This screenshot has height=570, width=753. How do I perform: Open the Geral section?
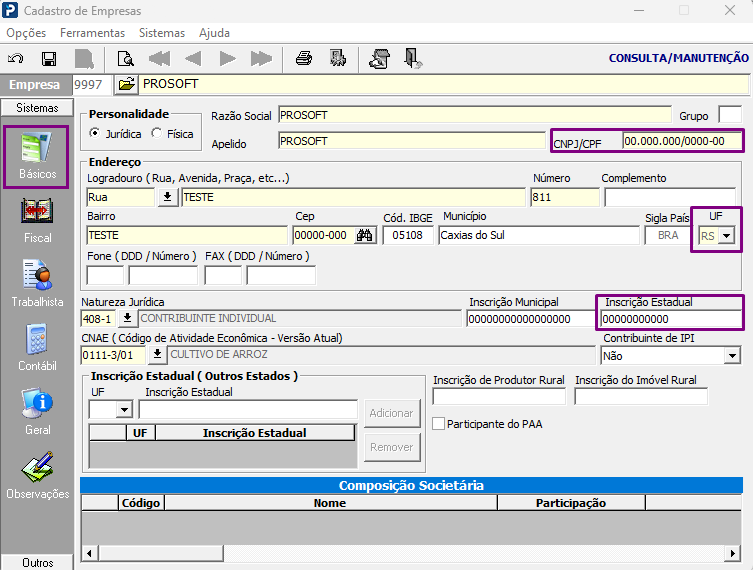pos(37,412)
